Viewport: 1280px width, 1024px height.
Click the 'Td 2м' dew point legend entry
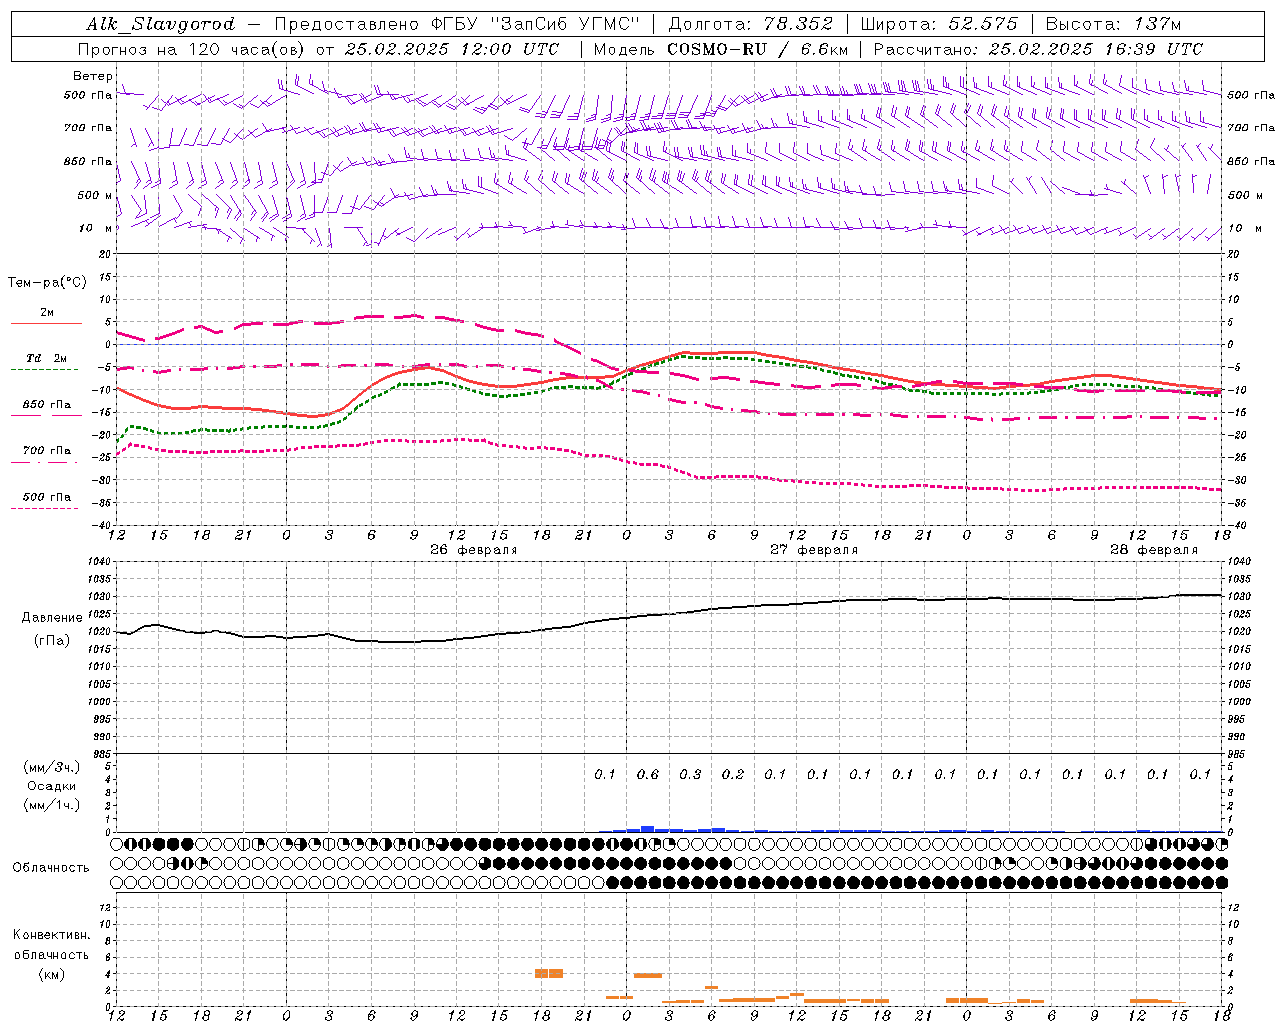[46, 359]
